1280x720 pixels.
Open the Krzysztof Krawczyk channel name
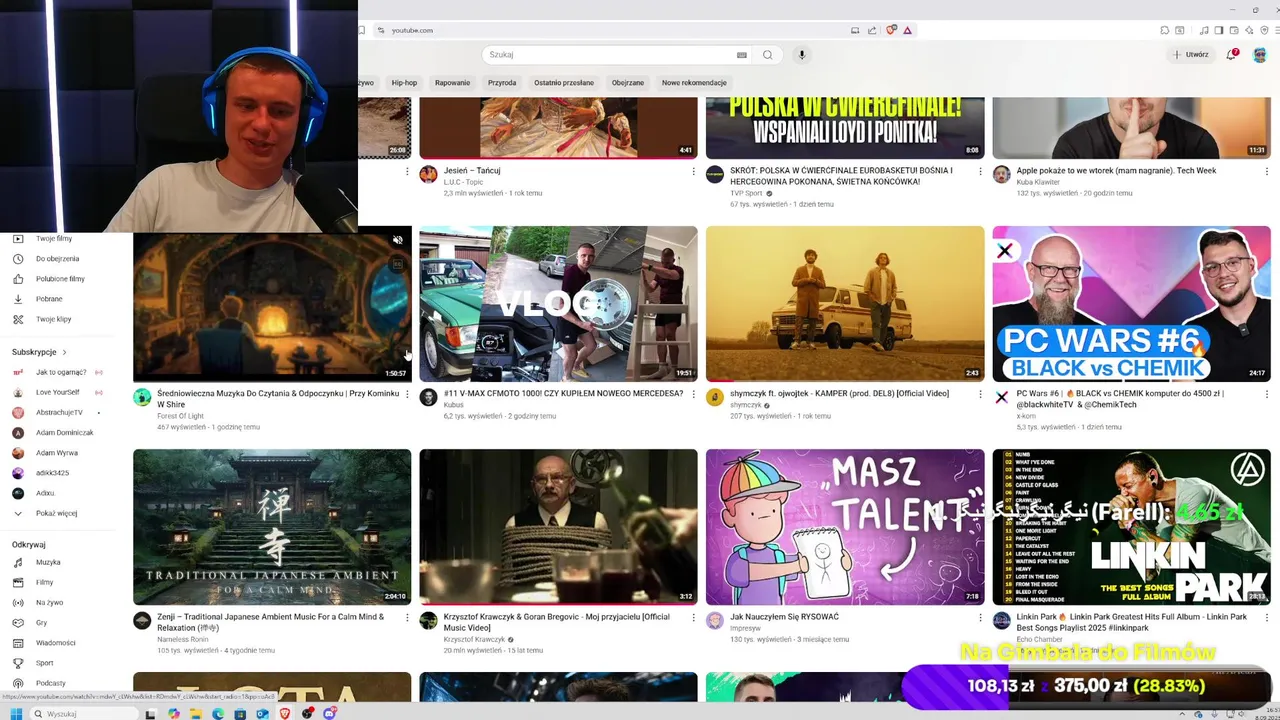click(x=474, y=639)
